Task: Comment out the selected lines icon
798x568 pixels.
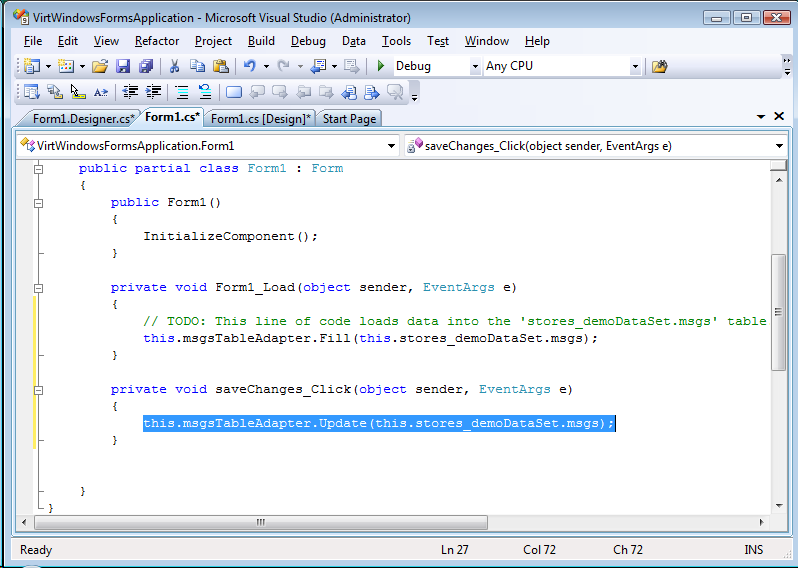Action: coord(181,92)
